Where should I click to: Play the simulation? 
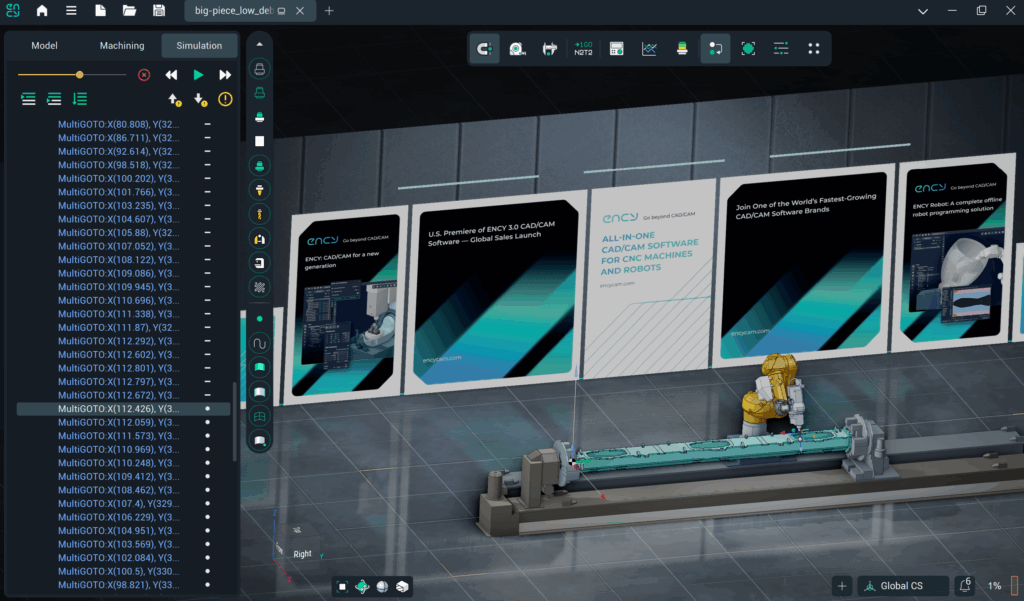click(198, 75)
